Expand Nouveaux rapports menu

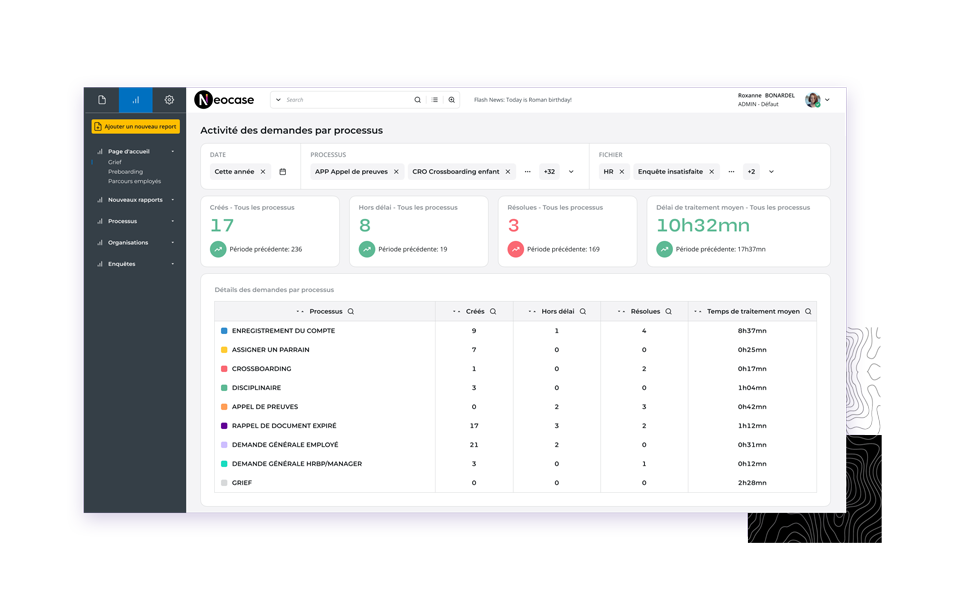[x=135, y=200]
